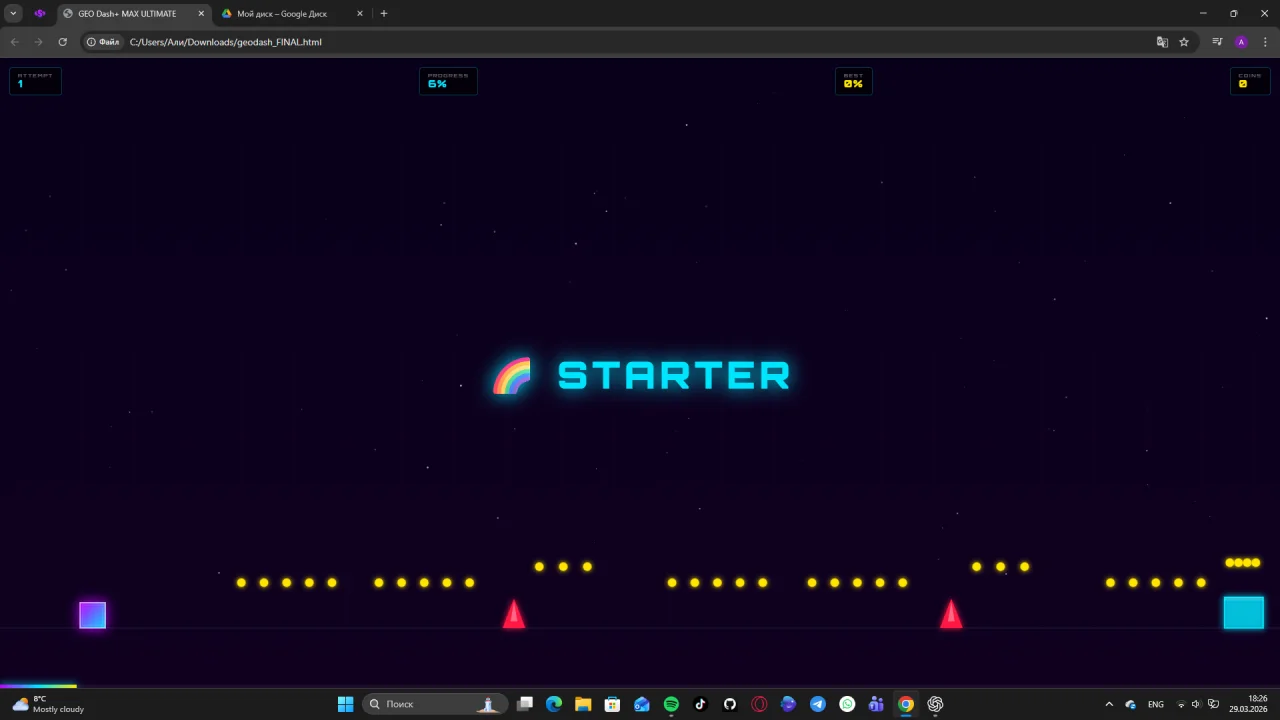
Task: Click the rainbow emoji beside STARTER
Action: tap(512, 376)
